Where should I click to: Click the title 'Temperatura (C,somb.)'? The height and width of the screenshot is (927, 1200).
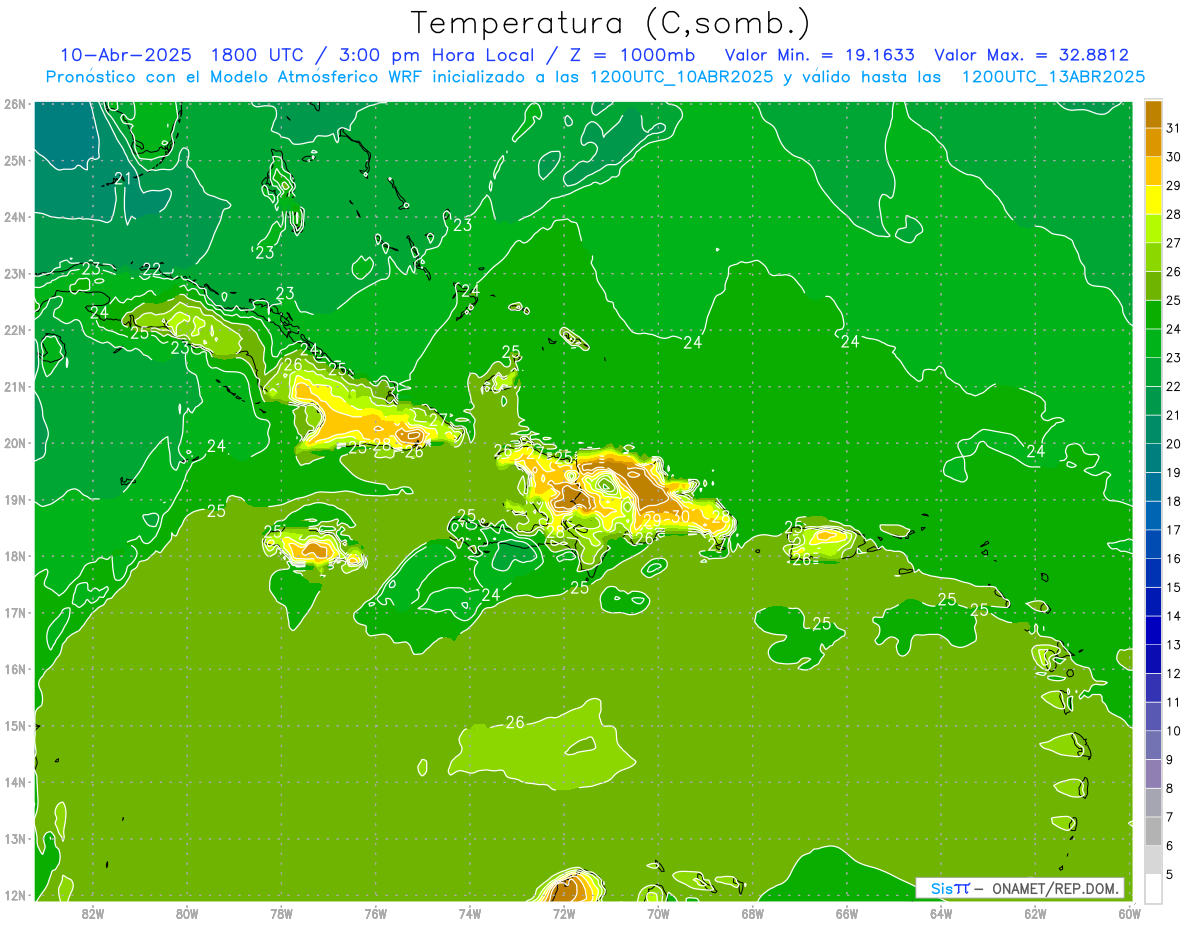[611, 23]
